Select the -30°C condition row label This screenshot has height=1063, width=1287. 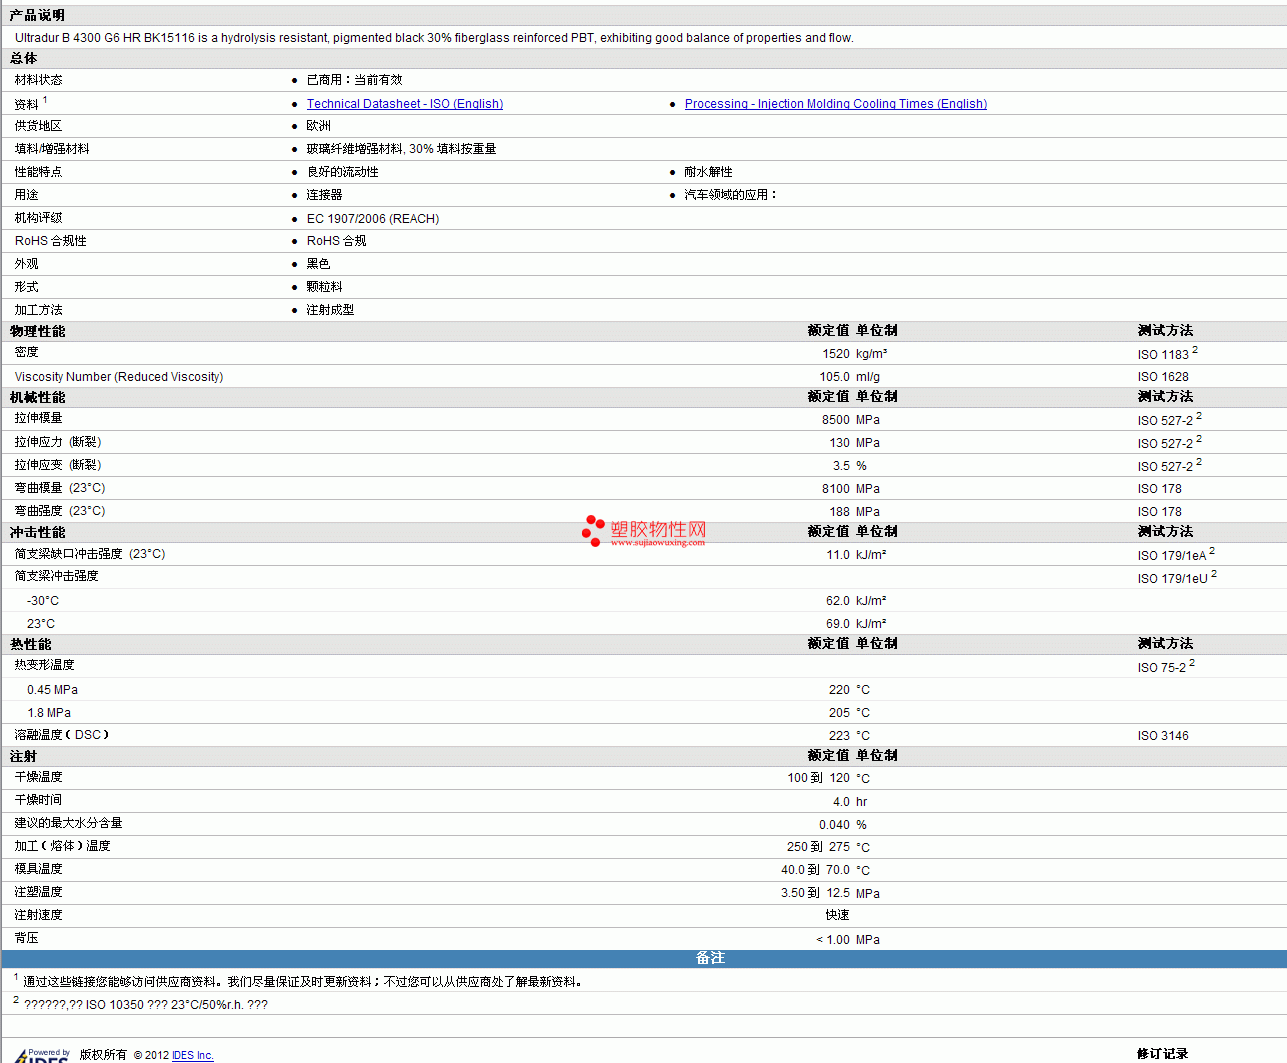(x=43, y=601)
